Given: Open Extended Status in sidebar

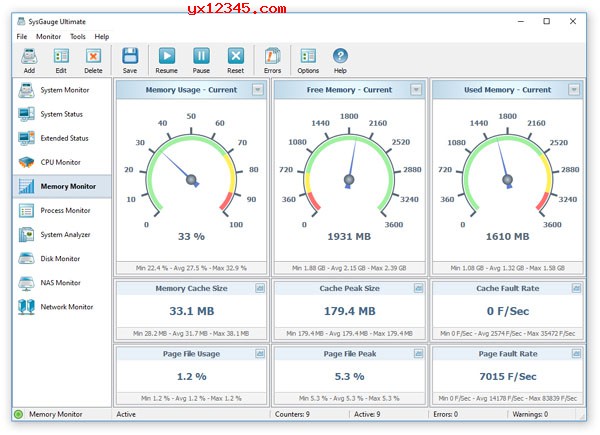Looking at the screenshot, I should click(x=62, y=138).
